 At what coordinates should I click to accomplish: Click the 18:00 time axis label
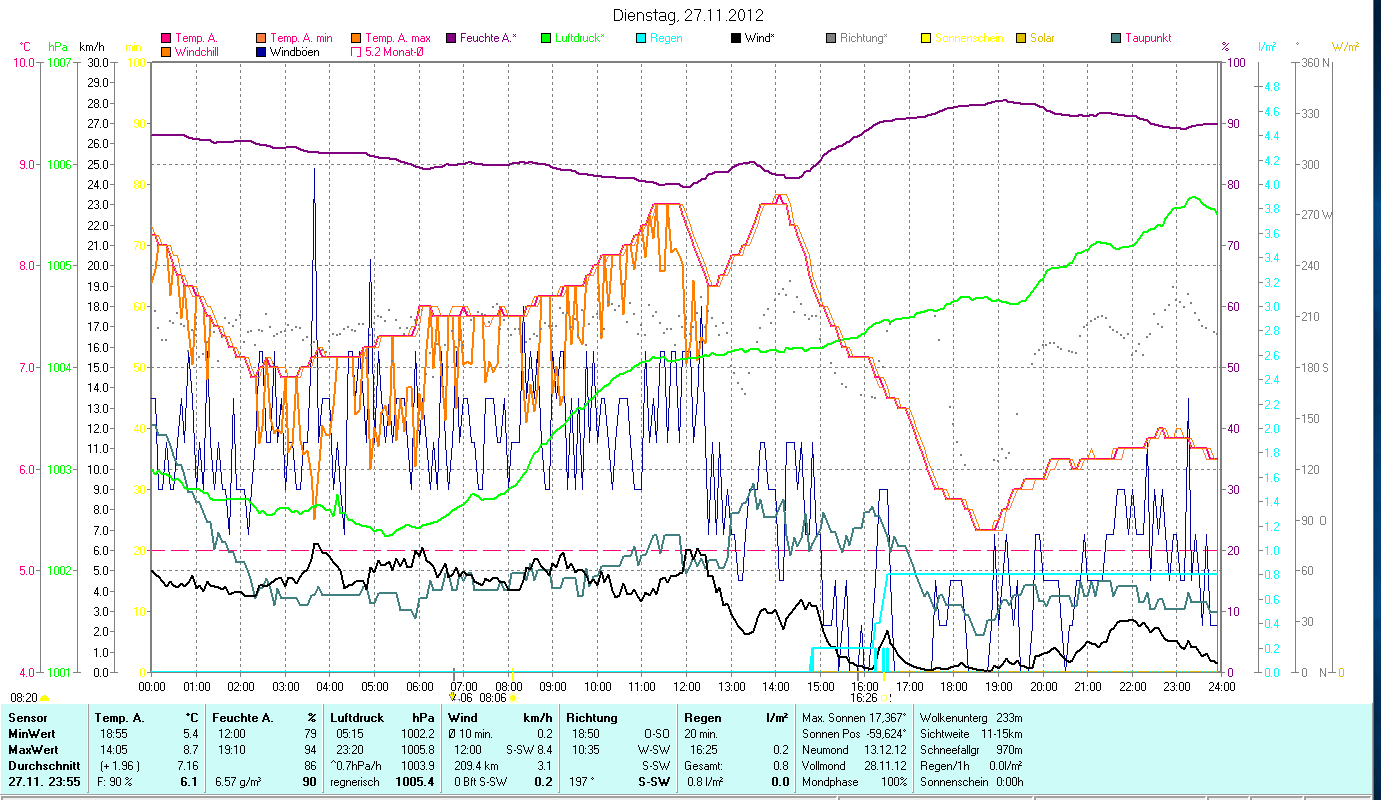pyautogui.click(x=954, y=686)
